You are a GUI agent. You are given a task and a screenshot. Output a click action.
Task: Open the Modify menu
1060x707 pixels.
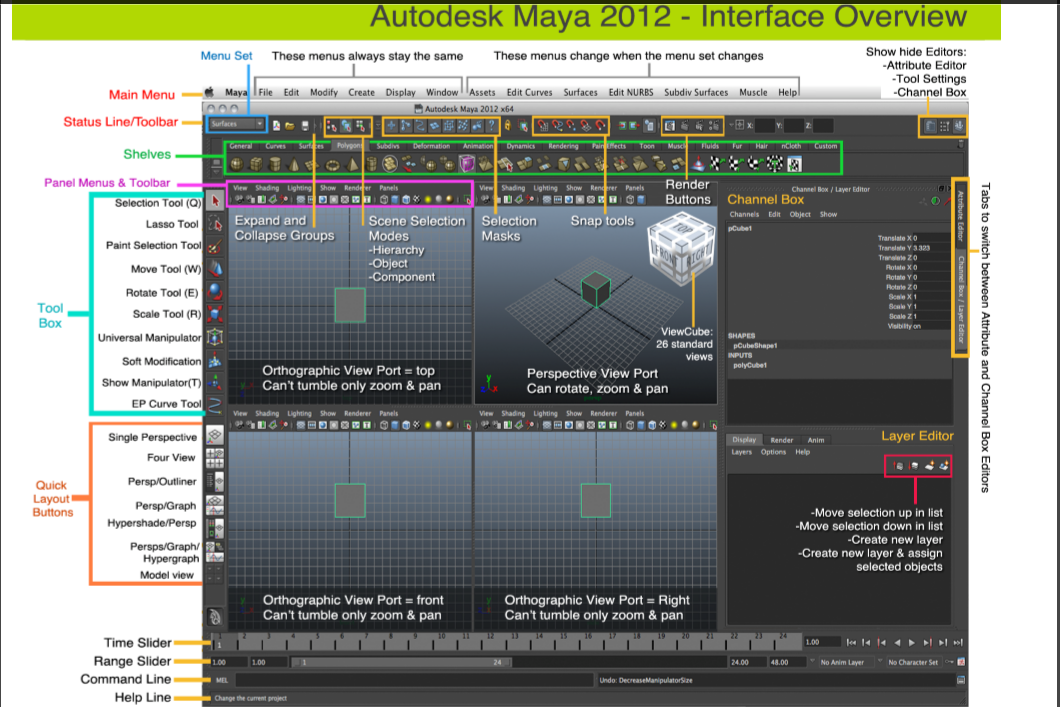[324, 93]
